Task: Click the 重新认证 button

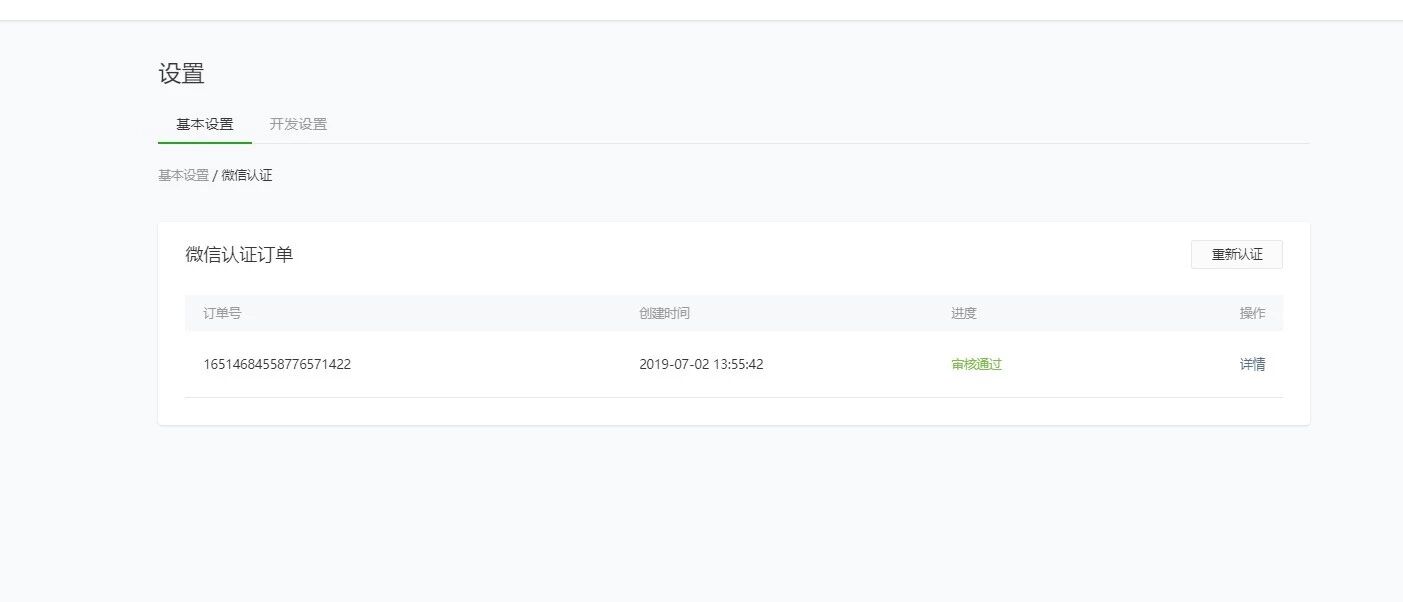Action: coord(1236,254)
